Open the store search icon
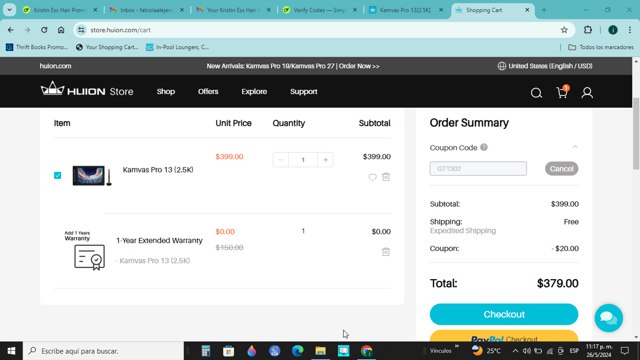This screenshot has width=640, height=360. [536, 93]
